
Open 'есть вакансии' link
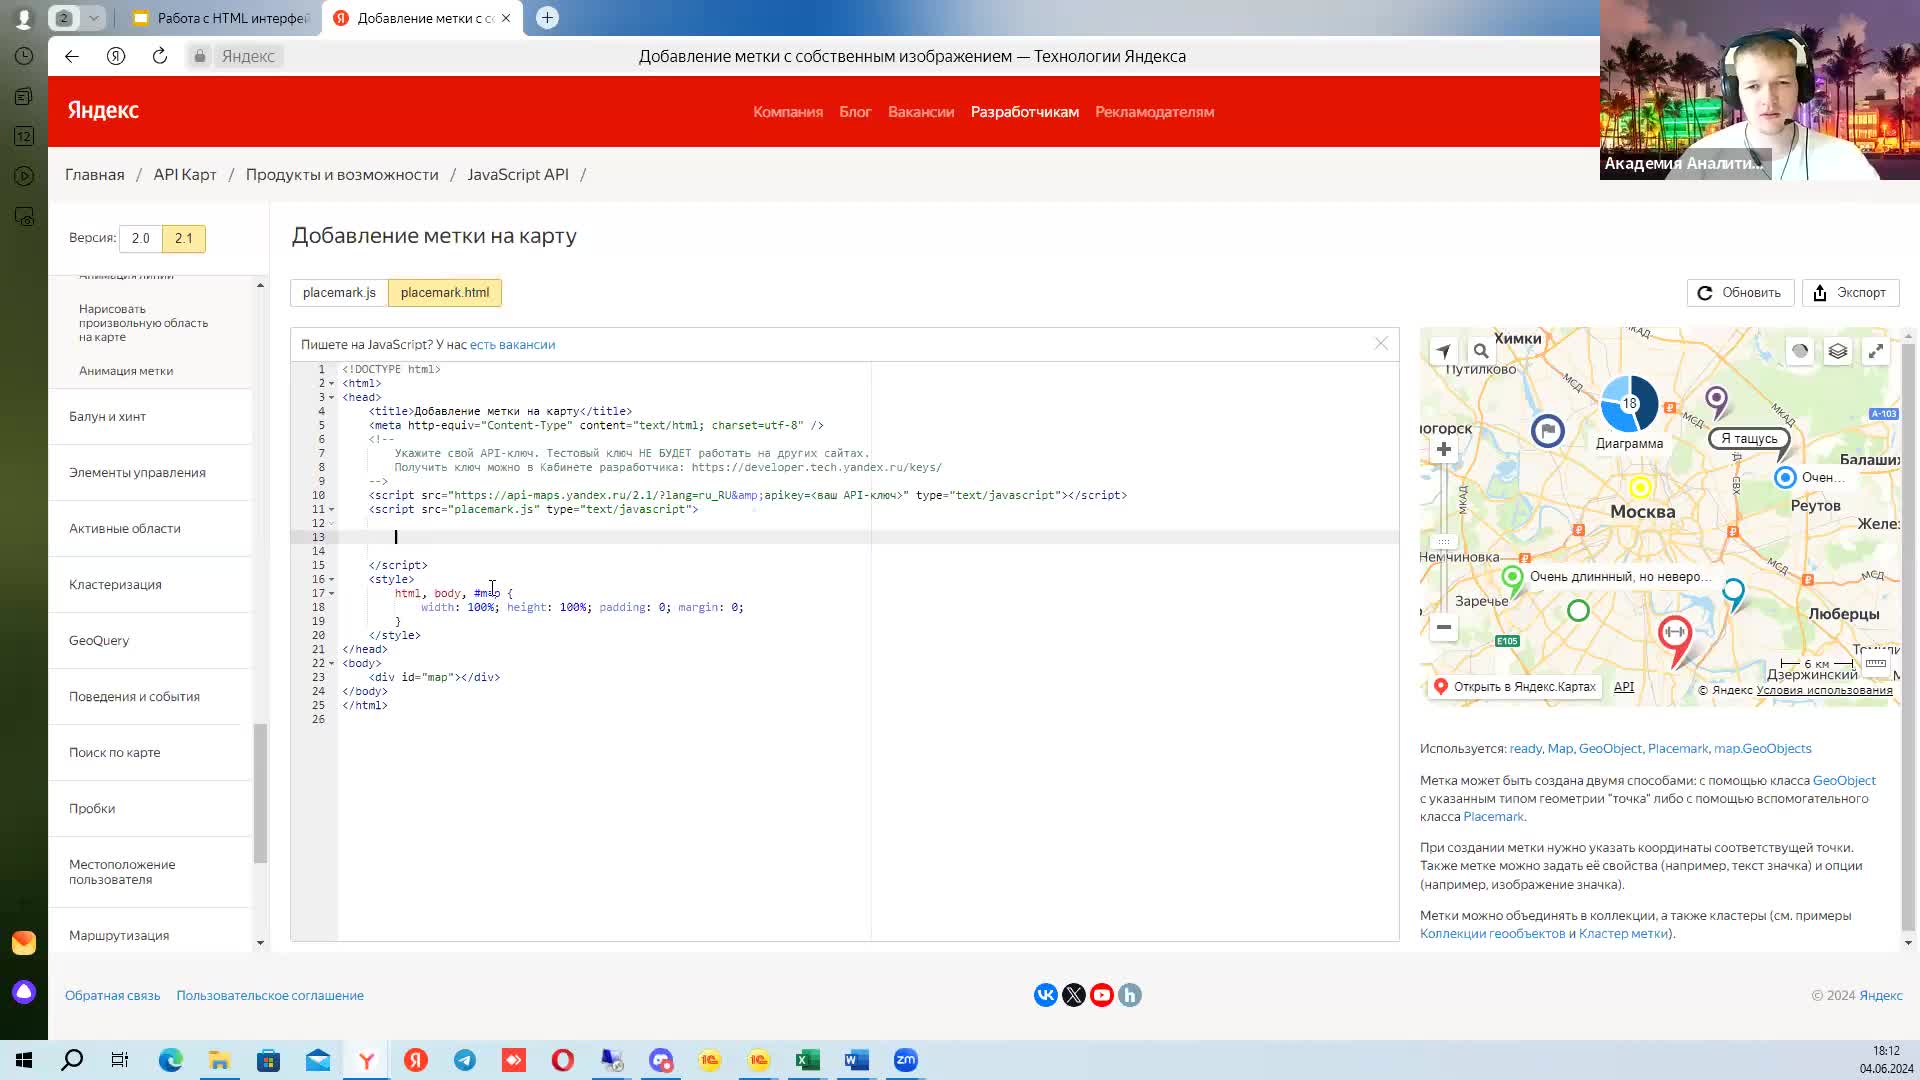512,345
